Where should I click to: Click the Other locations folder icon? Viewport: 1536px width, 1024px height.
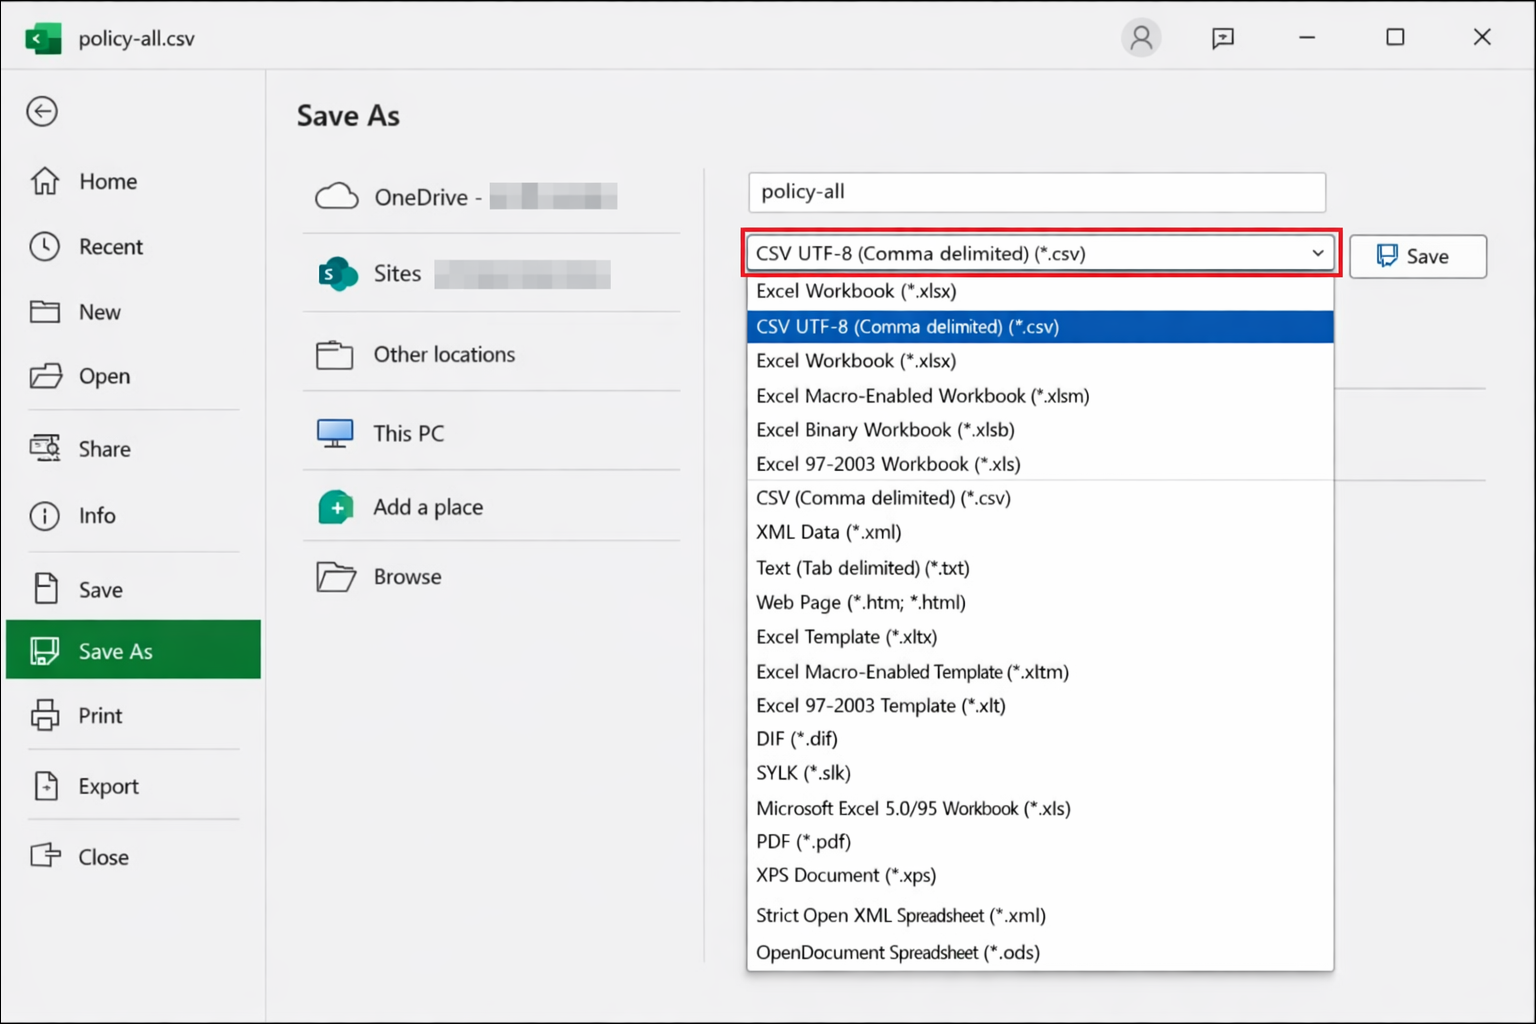click(335, 355)
